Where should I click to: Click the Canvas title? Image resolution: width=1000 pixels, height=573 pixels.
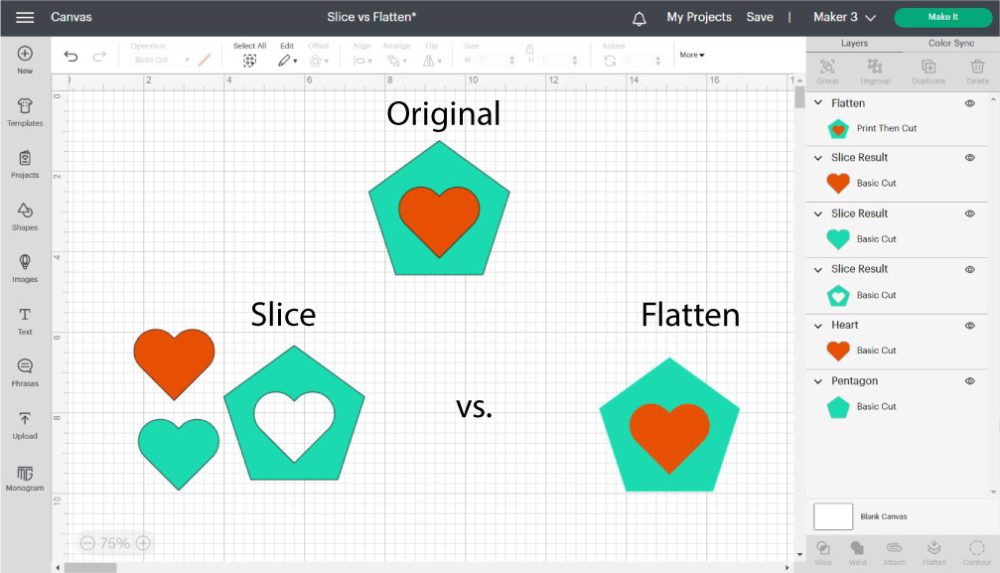(71, 17)
